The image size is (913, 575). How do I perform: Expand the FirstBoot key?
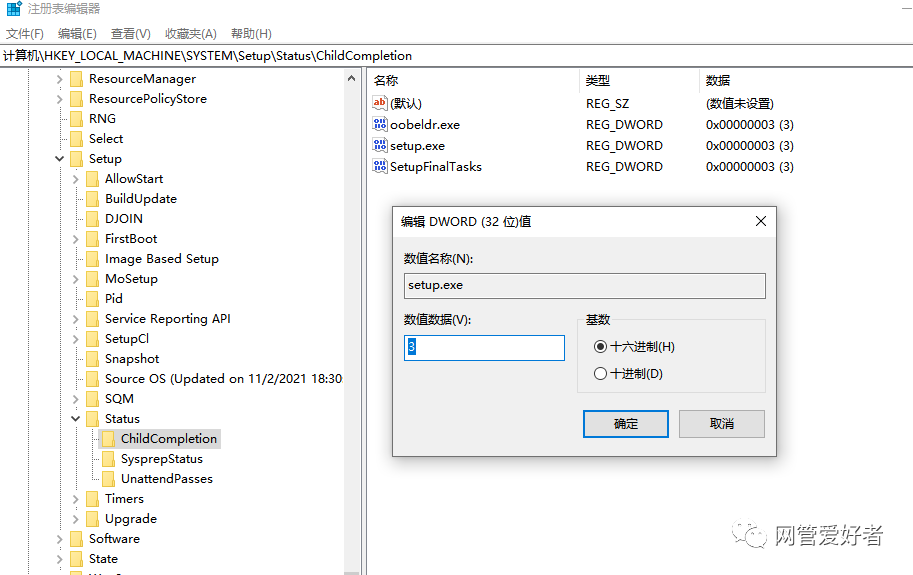pos(75,239)
